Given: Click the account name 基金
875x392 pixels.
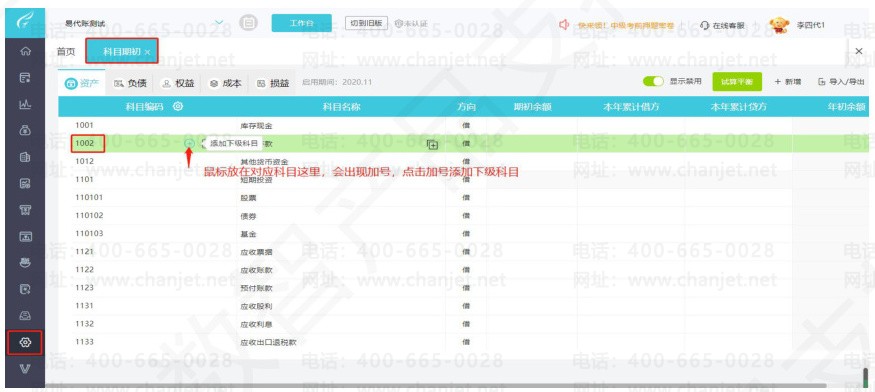Looking at the screenshot, I should click(x=248, y=235).
